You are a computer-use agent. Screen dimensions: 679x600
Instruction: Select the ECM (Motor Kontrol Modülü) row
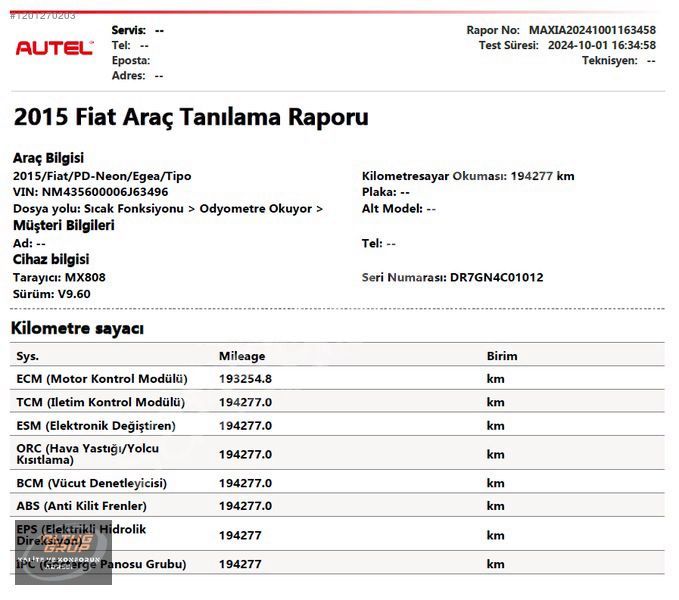(x=337, y=379)
